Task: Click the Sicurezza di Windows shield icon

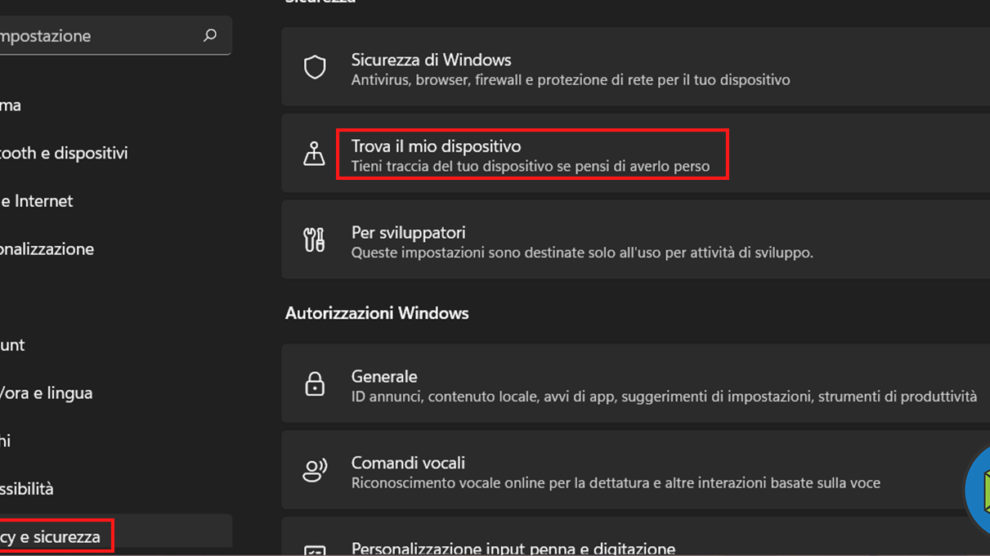Action: (x=315, y=68)
